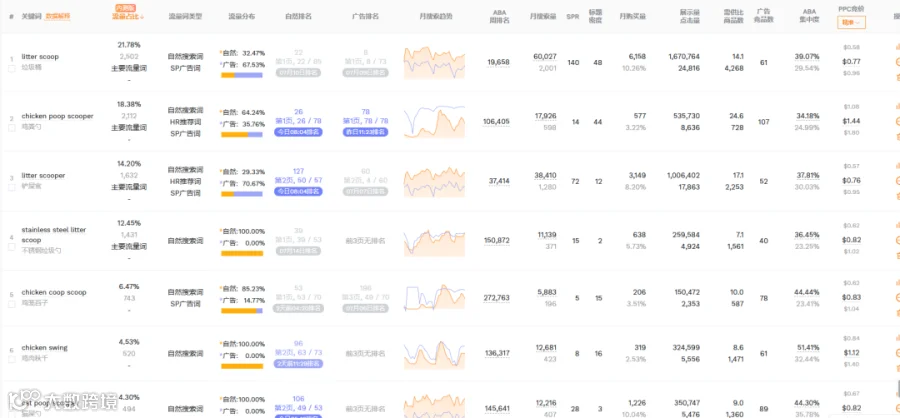Sort by 月搜索量 column header

542,17
